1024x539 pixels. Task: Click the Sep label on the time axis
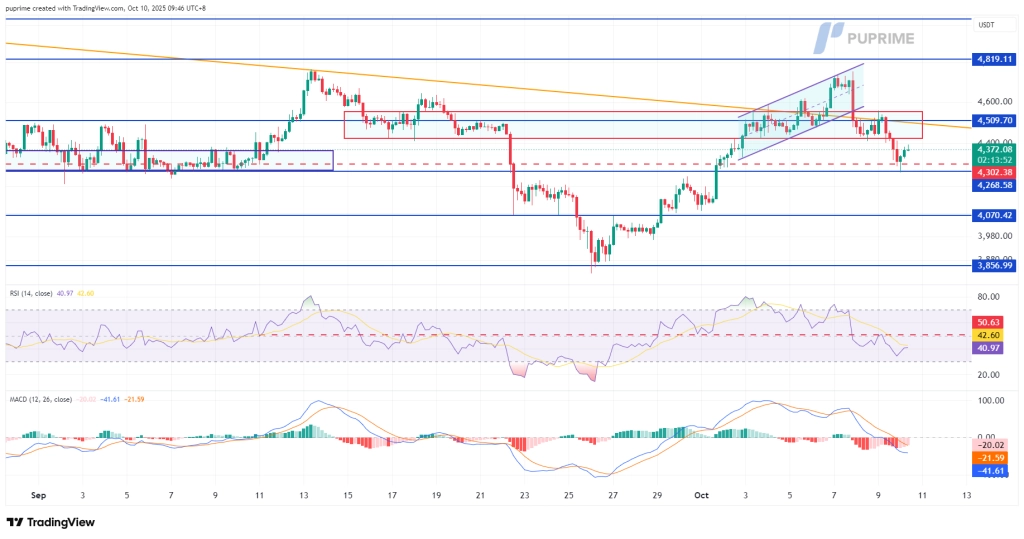[x=39, y=495]
